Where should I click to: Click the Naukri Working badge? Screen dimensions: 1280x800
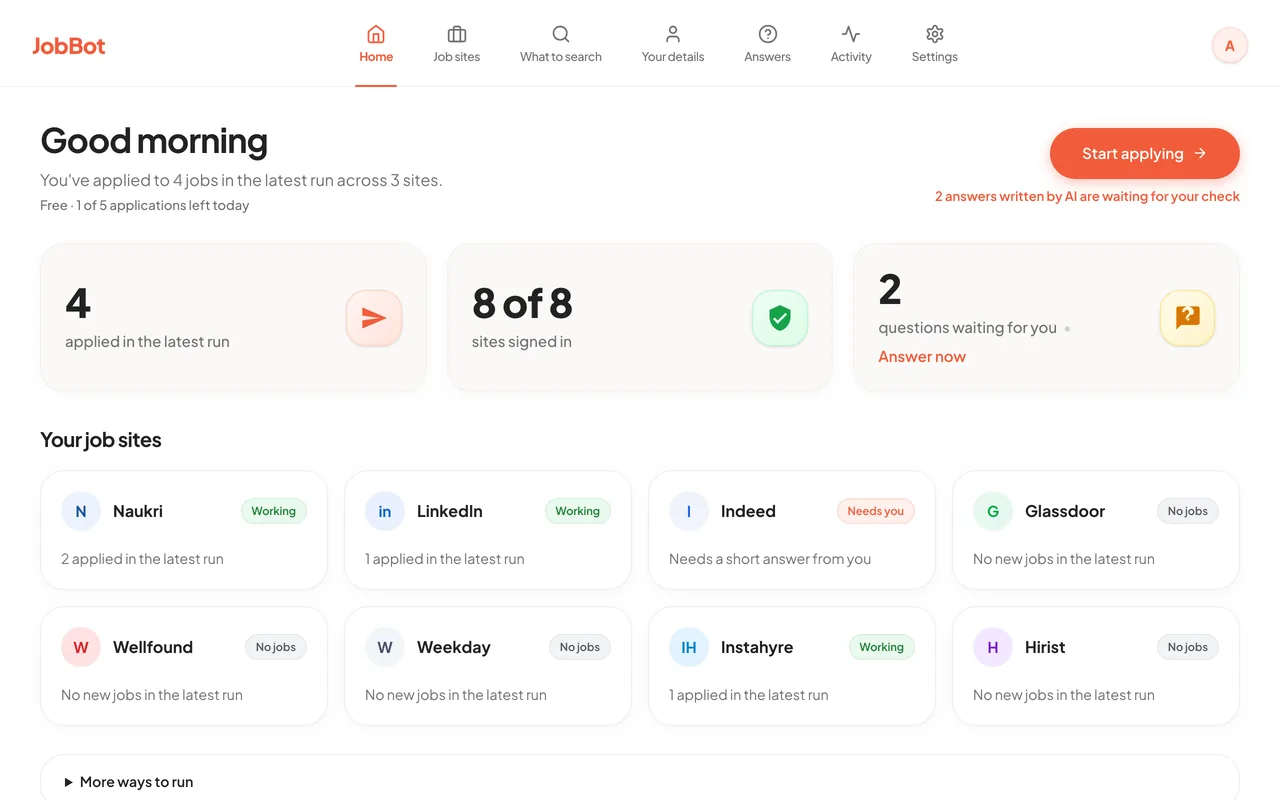coord(273,511)
